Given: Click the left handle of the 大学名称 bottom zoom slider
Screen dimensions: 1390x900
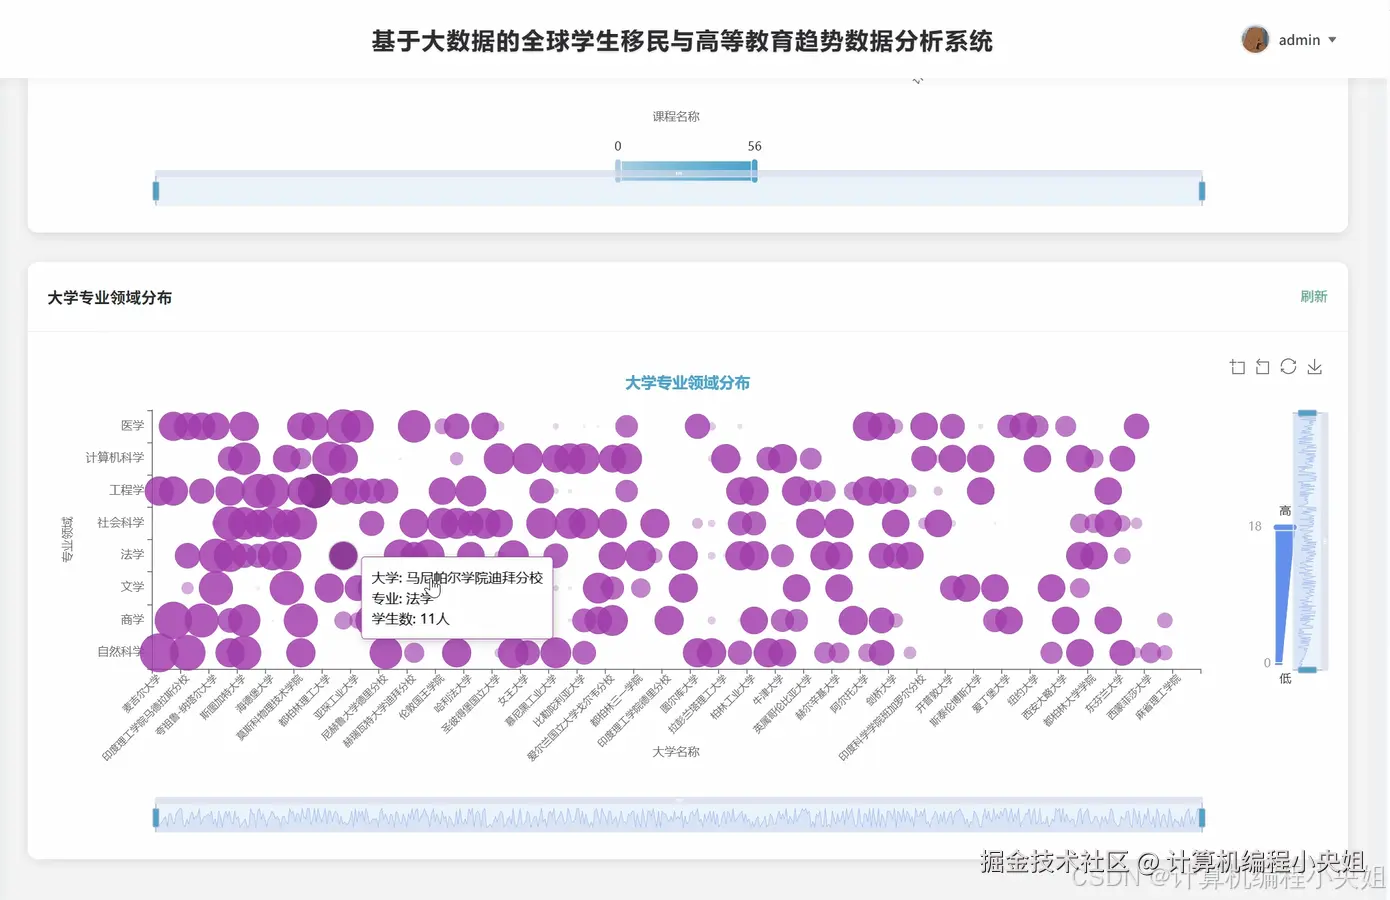Looking at the screenshot, I should 156,818.
